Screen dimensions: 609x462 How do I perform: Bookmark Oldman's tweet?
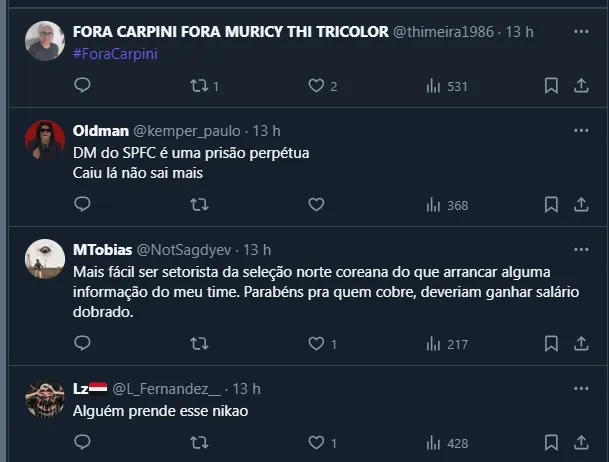551,205
